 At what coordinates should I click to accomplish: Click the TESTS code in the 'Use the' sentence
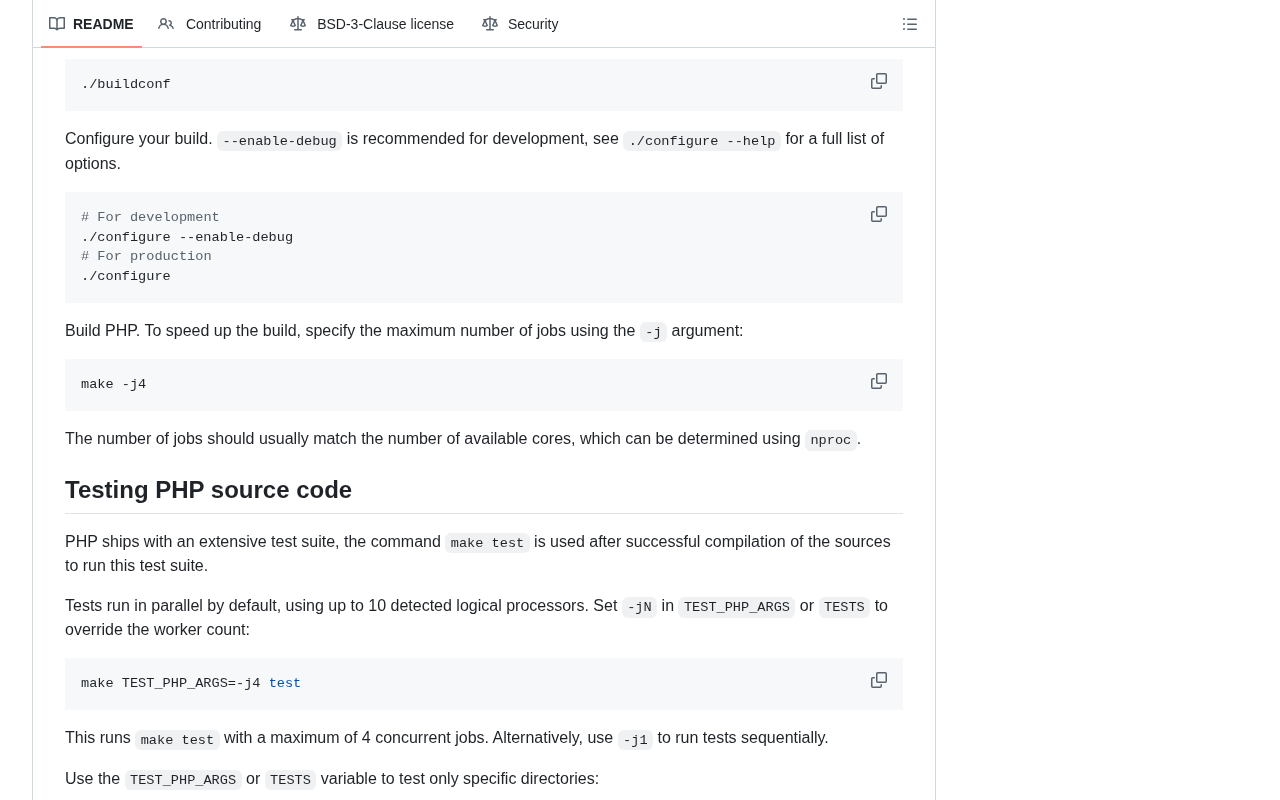coord(290,780)
